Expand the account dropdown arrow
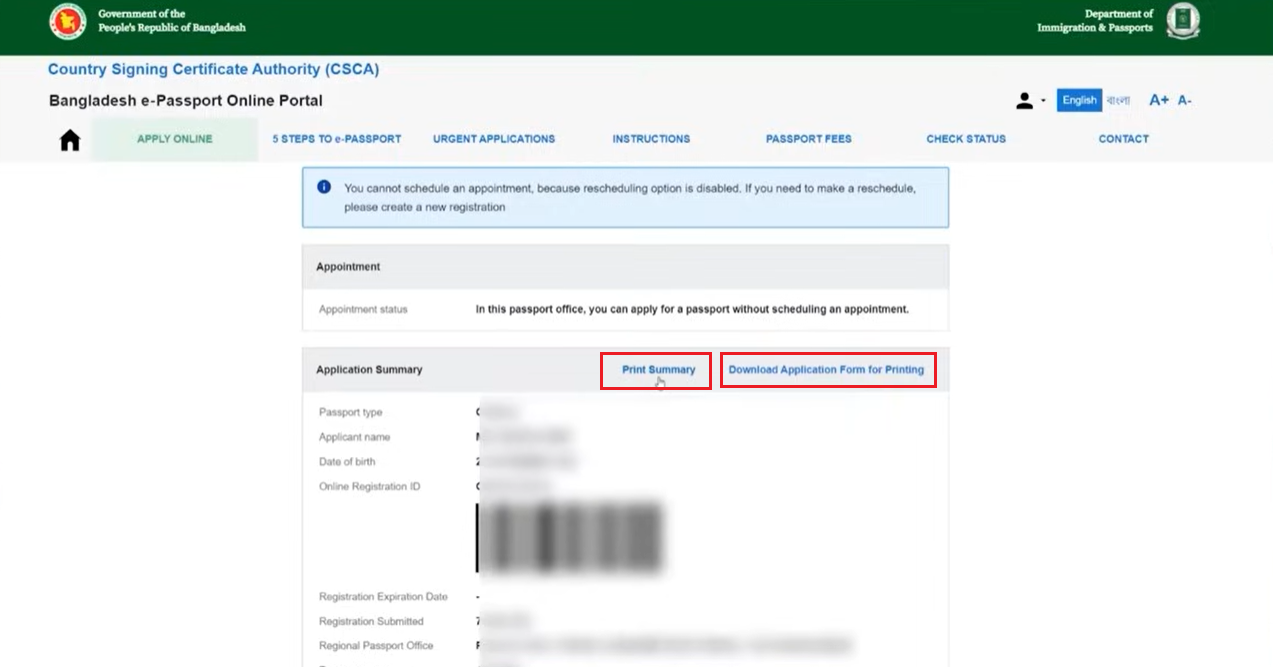This screenshot has width=1273, height=667. click(x=1043, y=101)
